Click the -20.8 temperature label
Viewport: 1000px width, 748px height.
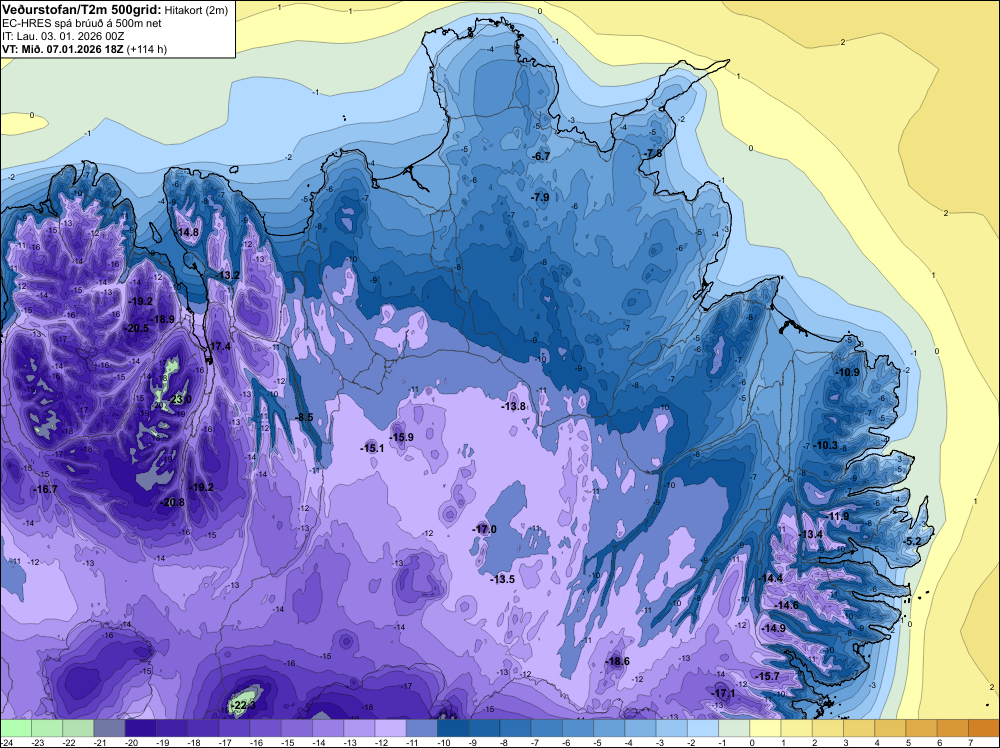click(x=173, y=502)
